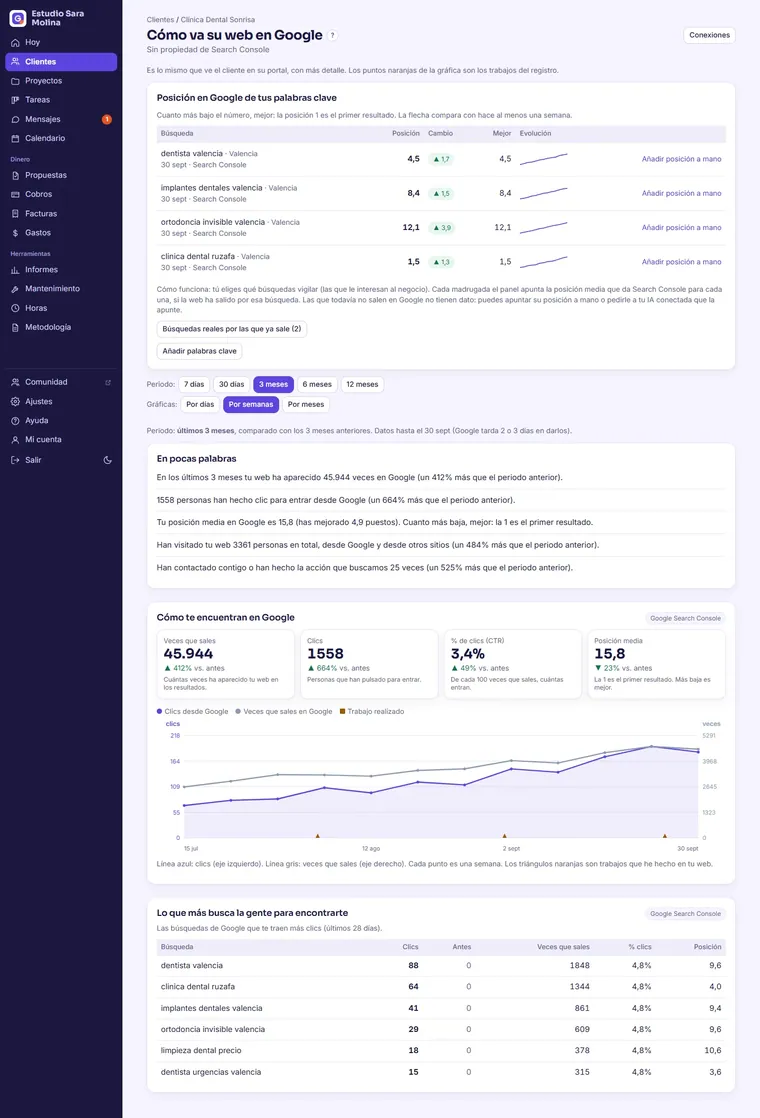Viewport: 760px width, 1118px height.
Task: Click the Mensajes chat bubble icon
Action: 15,120
